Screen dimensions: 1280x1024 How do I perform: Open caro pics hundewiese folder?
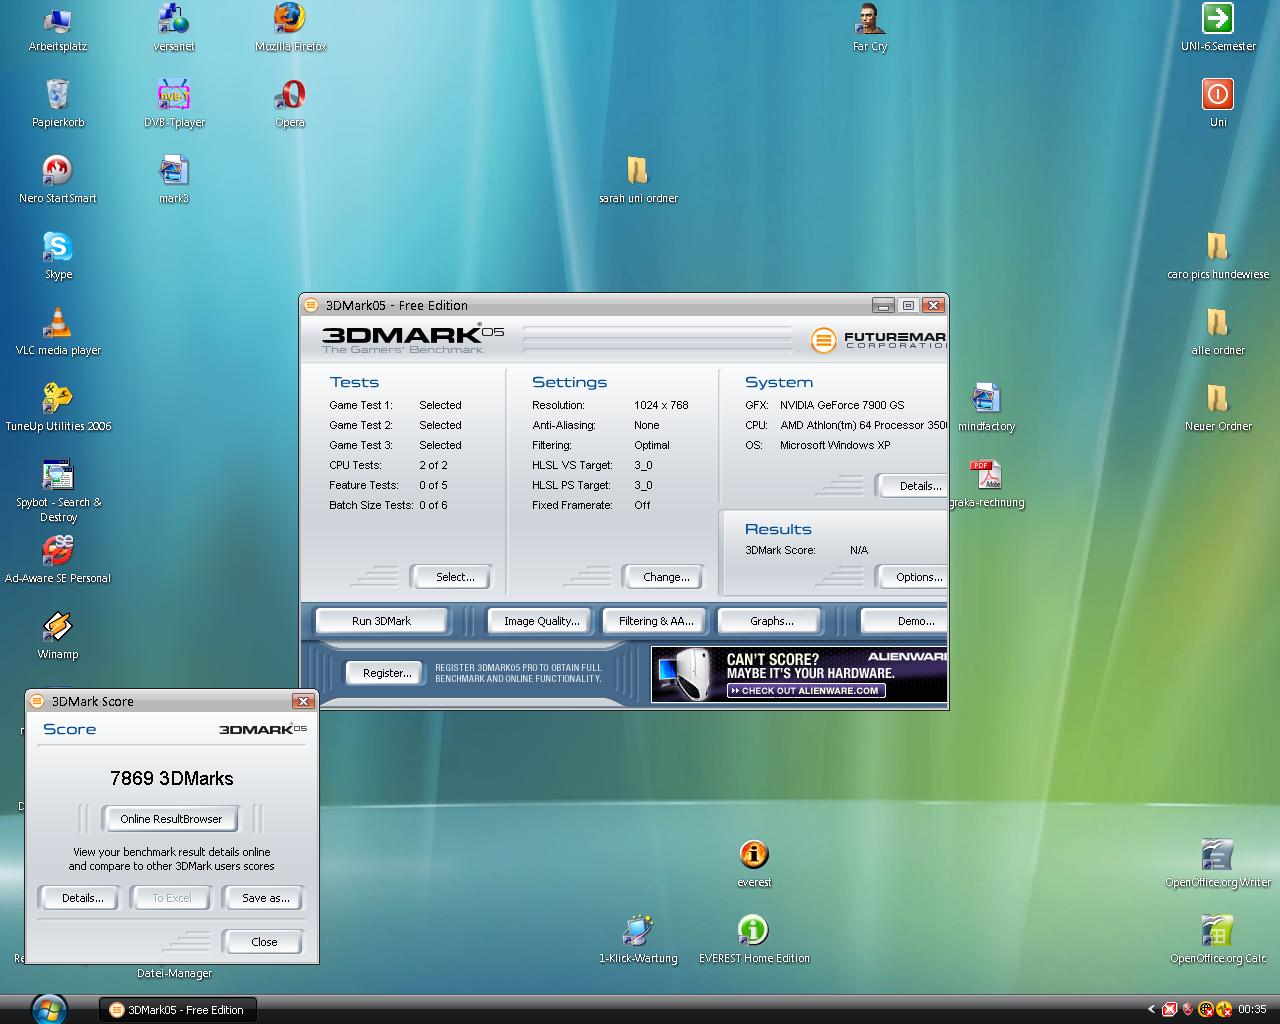point(1218,257)
